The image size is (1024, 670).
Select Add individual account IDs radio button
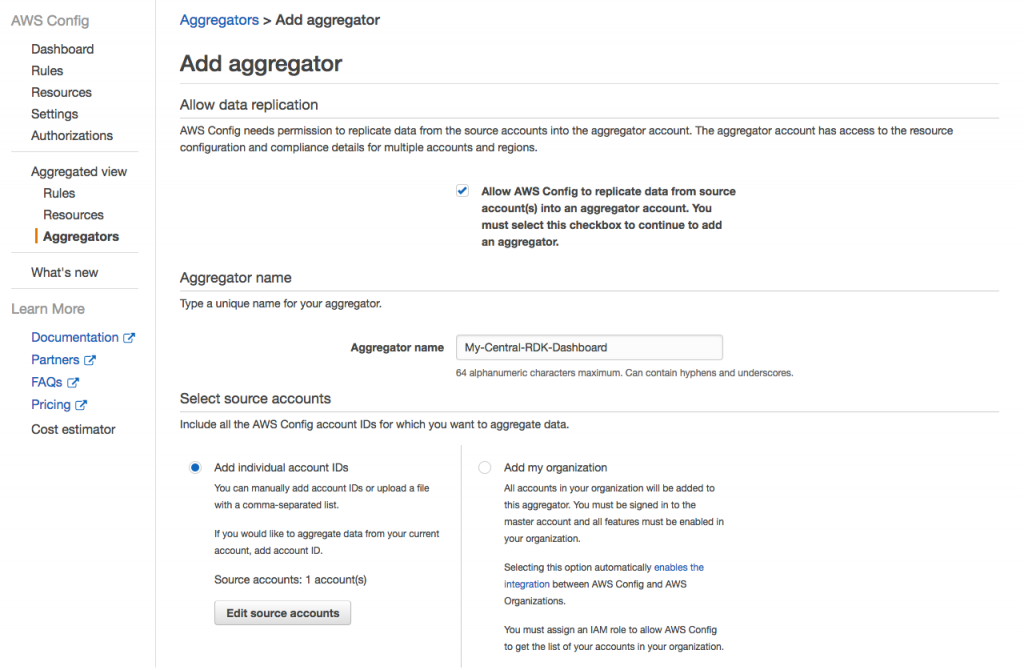click(x=195, y=468)
